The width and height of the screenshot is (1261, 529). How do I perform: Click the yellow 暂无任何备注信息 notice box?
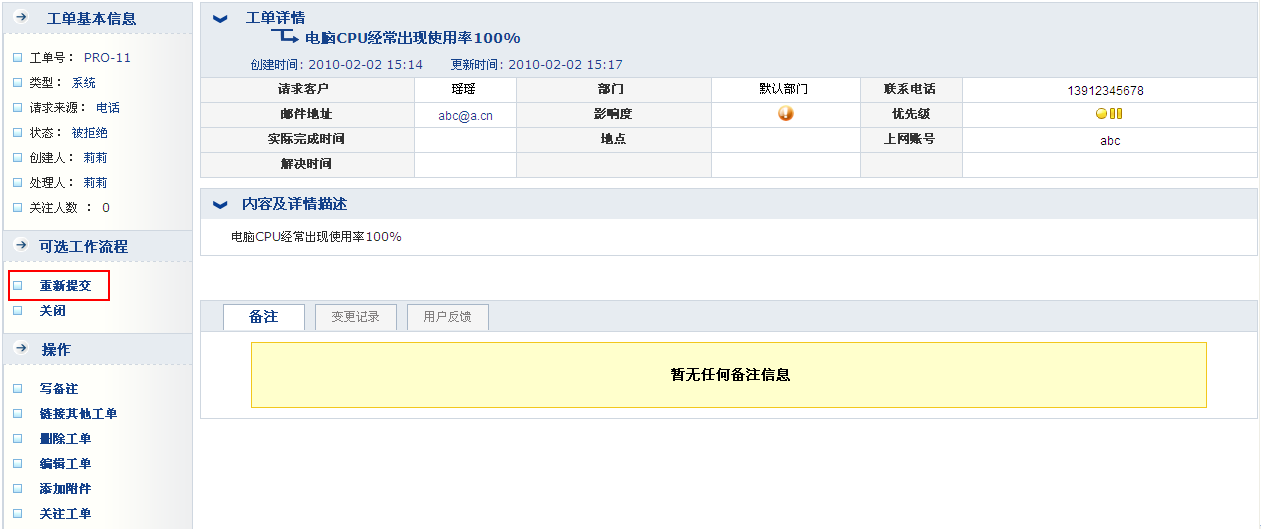coord(728,375)
